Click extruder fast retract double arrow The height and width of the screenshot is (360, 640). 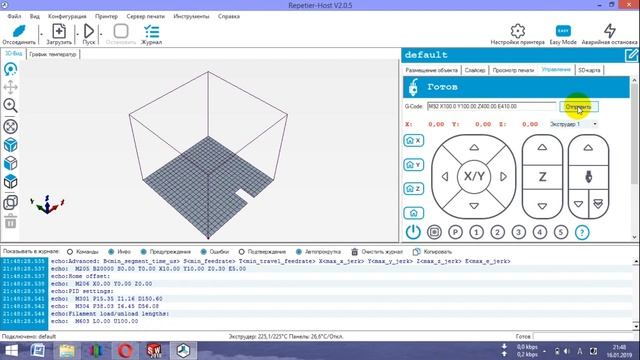598,204
